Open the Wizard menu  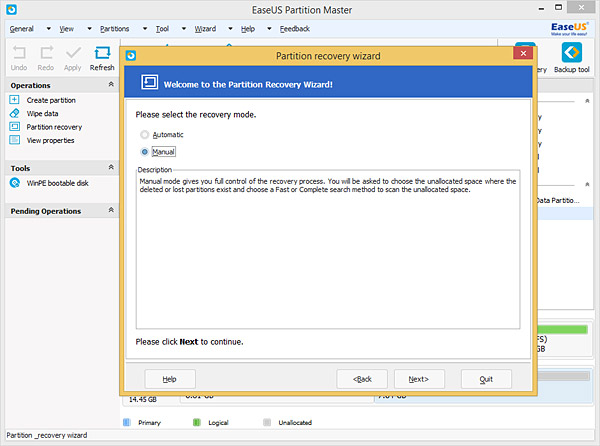205,29
